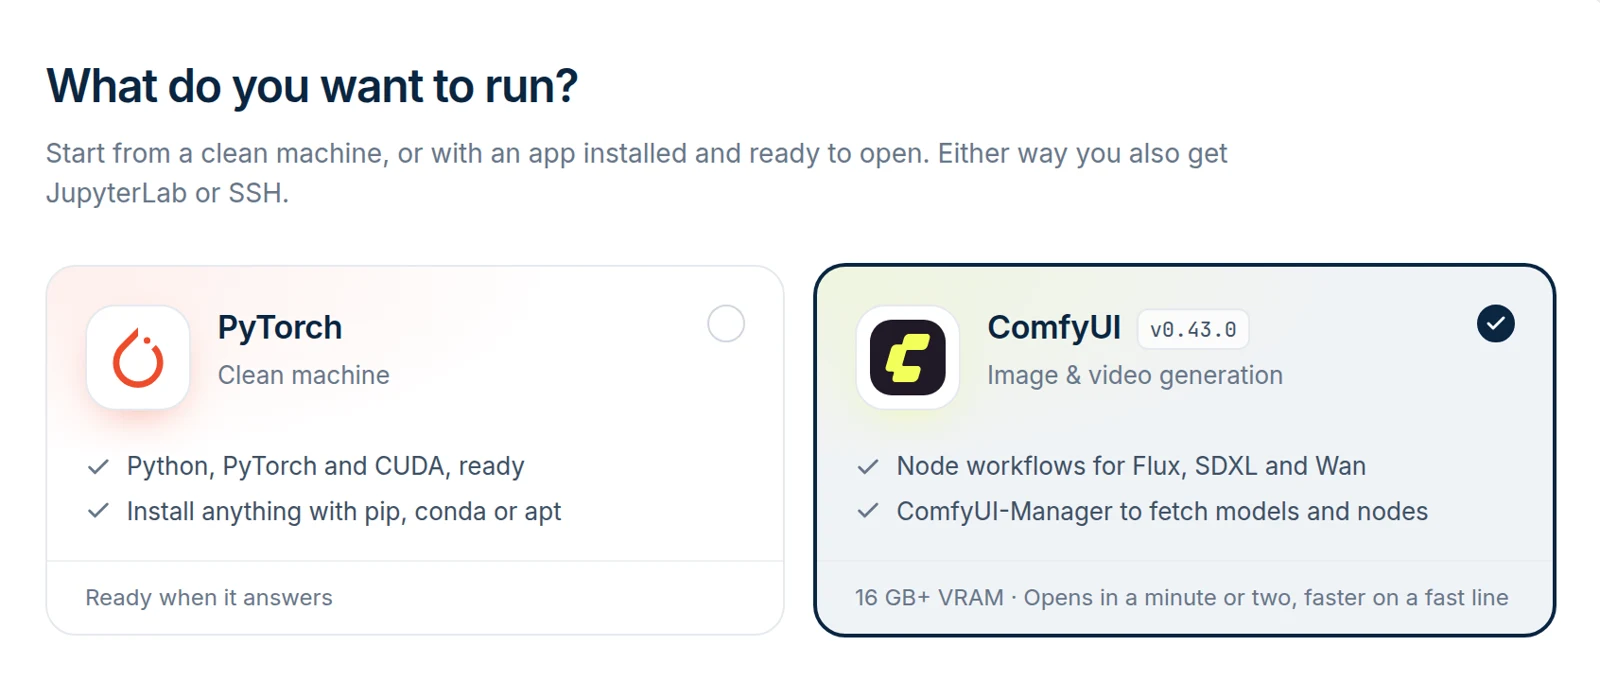
Task: Click checkmark beside "ComfyUI-Manager to fetch models"
Action: pos(868,511)
